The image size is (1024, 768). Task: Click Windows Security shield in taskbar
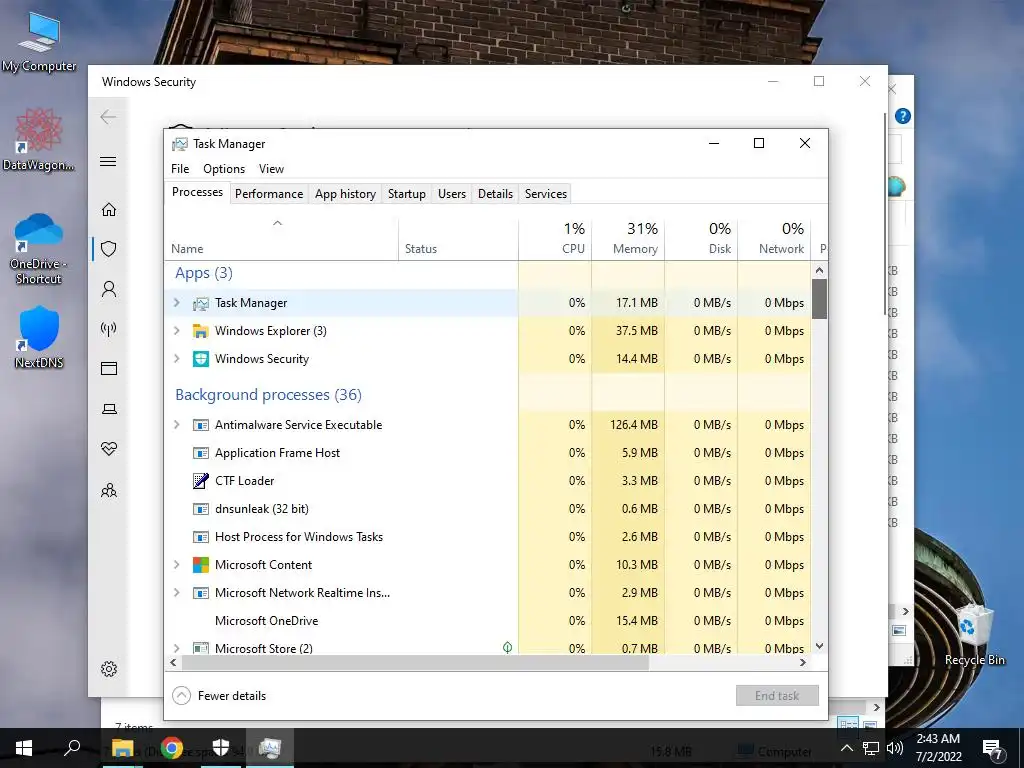(x=221, y=748)
